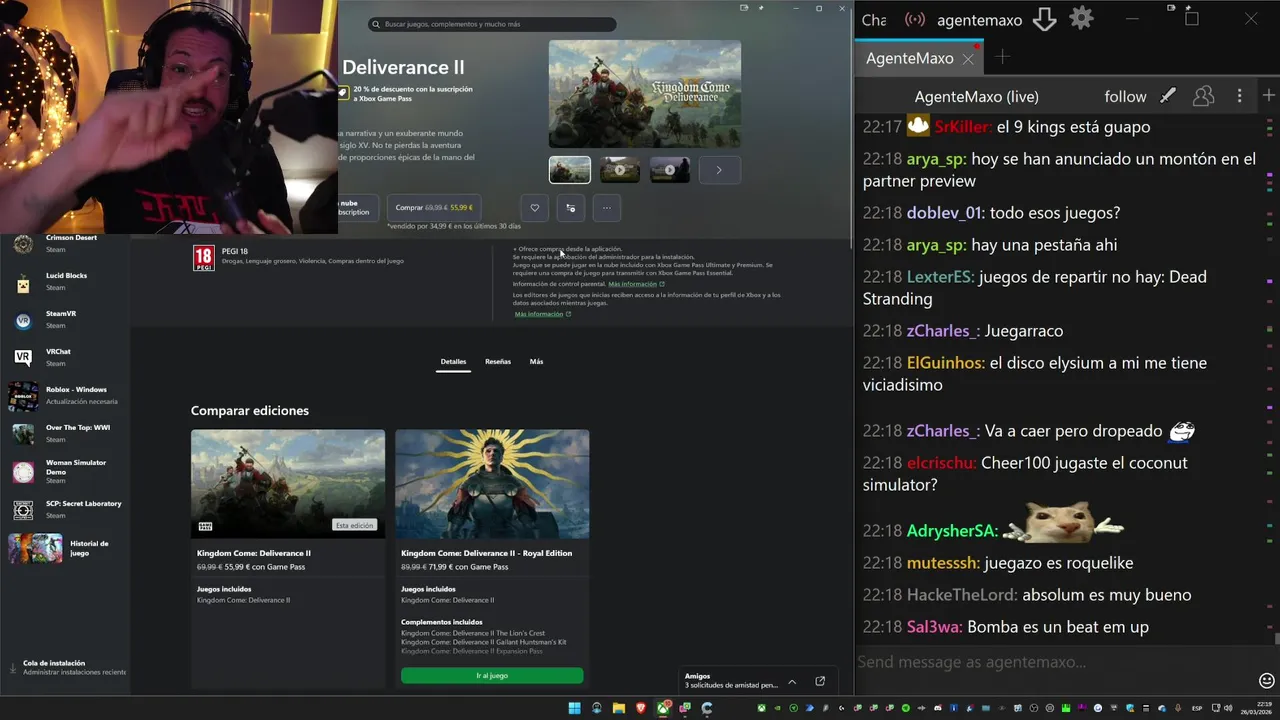This screenshot has height=720, width=1280.
Task: Click elcrischu username in chat
Action: click(x=942, y=463)
